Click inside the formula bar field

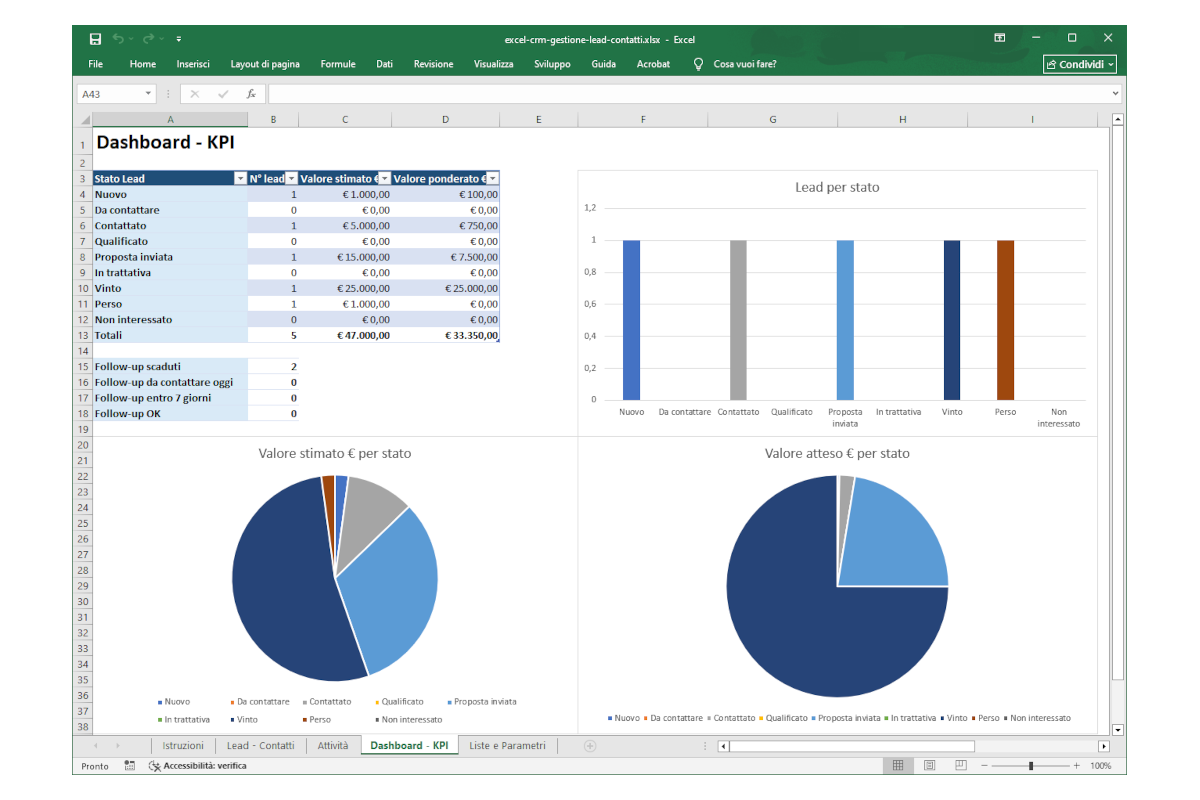point(690,94)
